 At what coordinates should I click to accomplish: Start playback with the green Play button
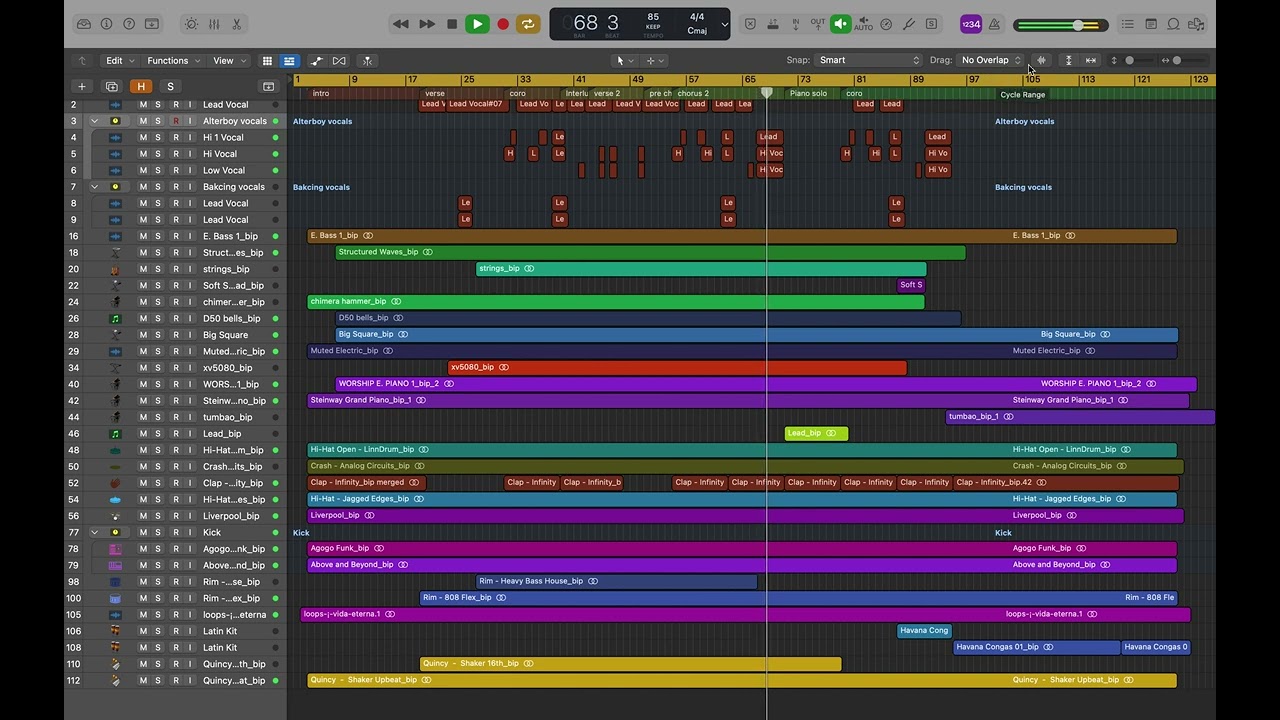pyautogui.click(x=477, y=24)
